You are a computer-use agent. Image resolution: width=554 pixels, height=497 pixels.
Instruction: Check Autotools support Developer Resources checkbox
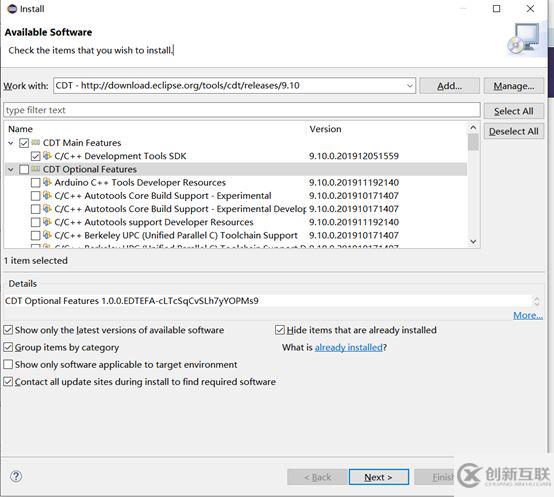(36, 222)
